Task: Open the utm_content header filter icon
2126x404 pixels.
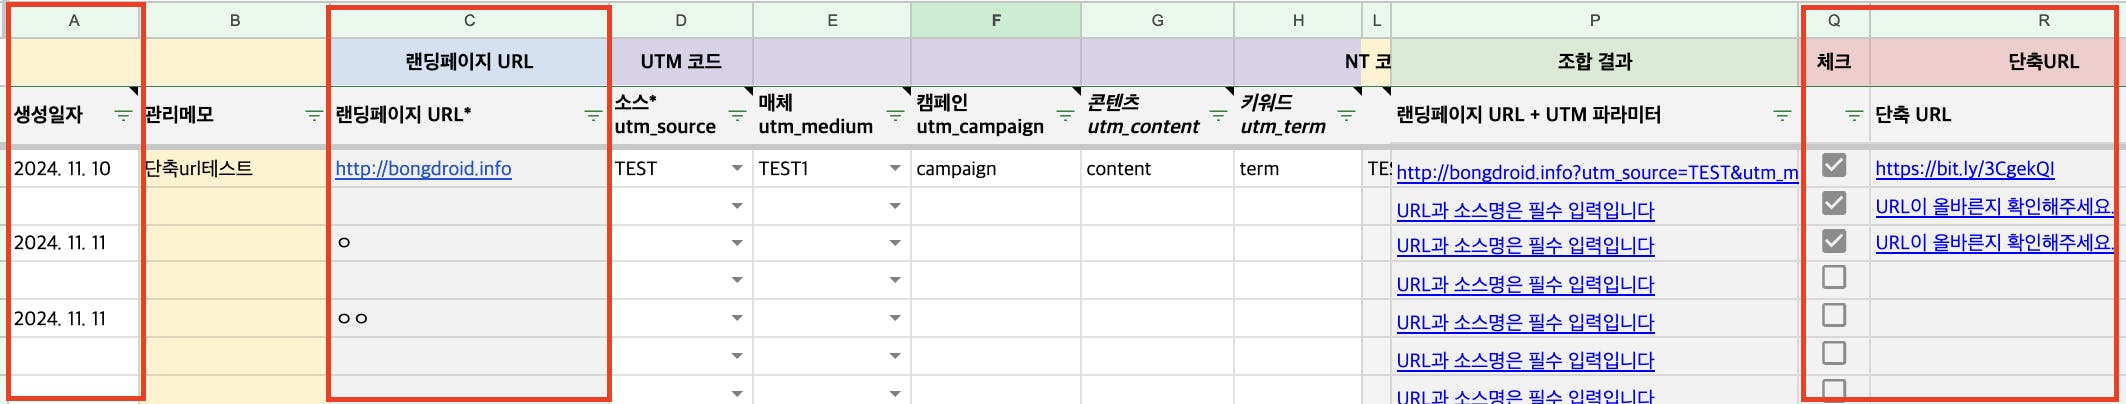Action: point(1218,116)
